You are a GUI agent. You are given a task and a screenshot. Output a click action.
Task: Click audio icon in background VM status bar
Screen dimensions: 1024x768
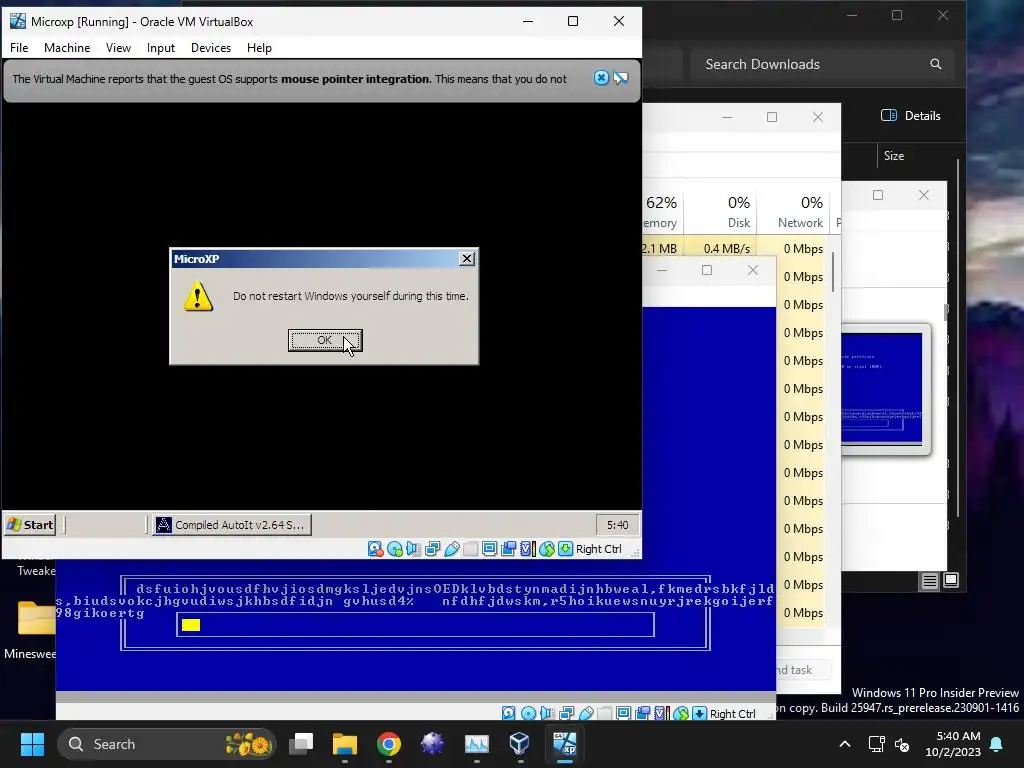coord(547,714)
